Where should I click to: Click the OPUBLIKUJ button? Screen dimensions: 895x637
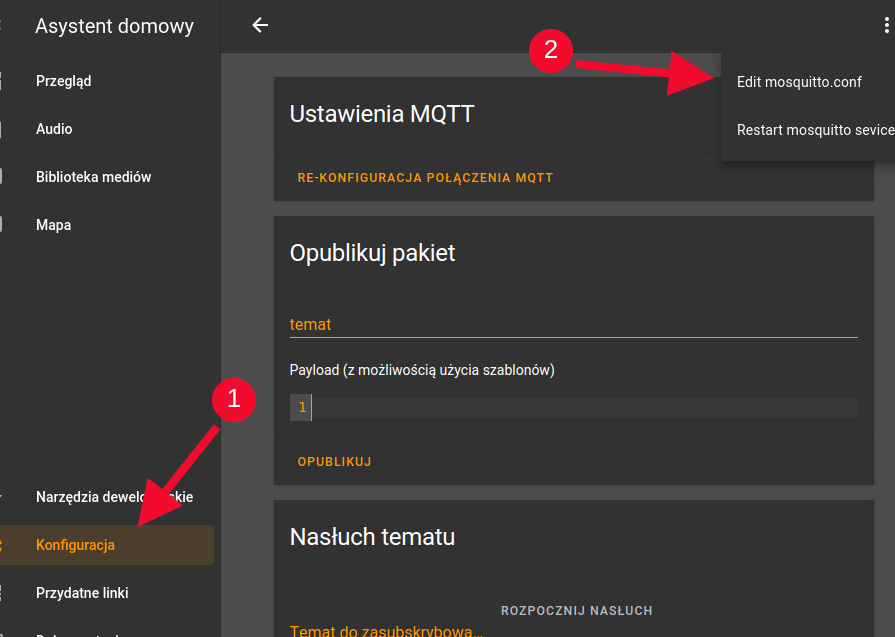[334, 462]
